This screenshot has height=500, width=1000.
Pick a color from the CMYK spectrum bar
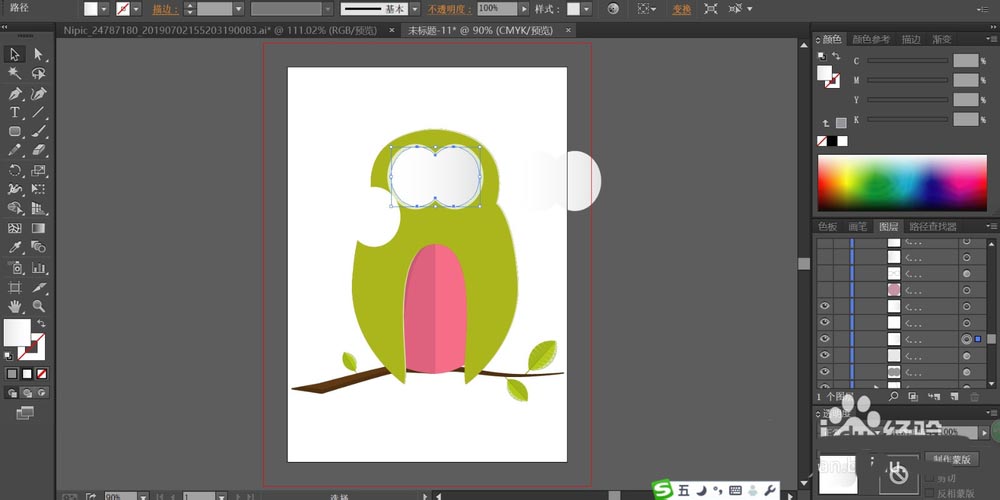pos(902,183)
